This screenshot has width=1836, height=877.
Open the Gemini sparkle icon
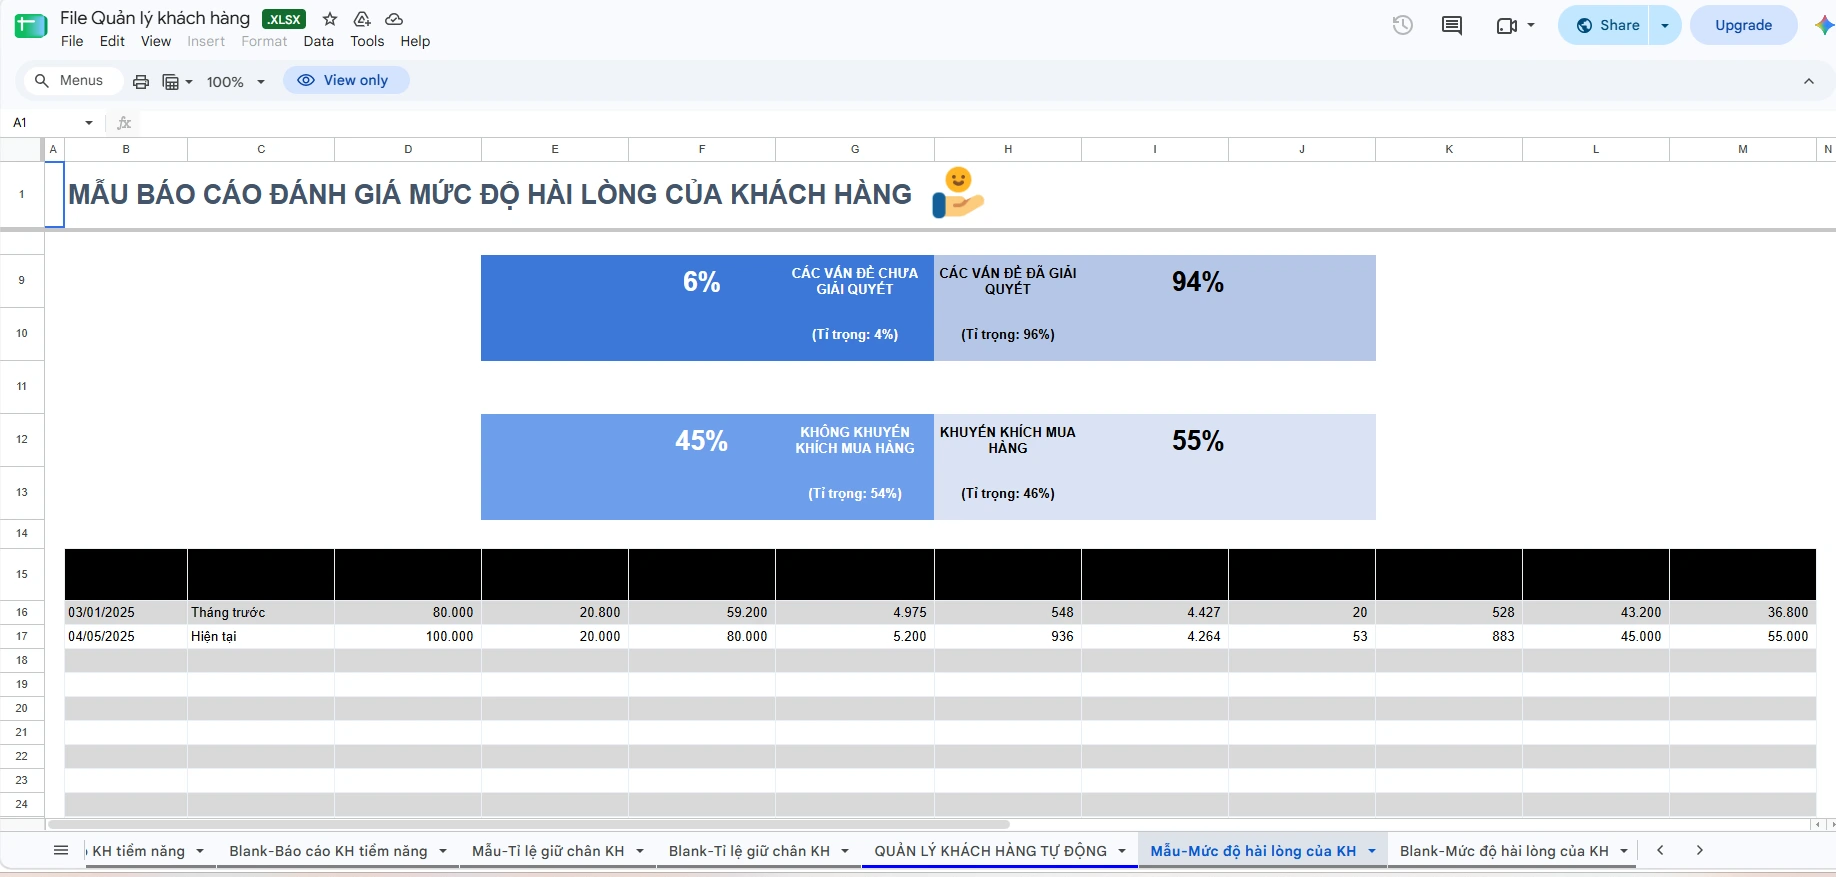(x=1824, y=25)
